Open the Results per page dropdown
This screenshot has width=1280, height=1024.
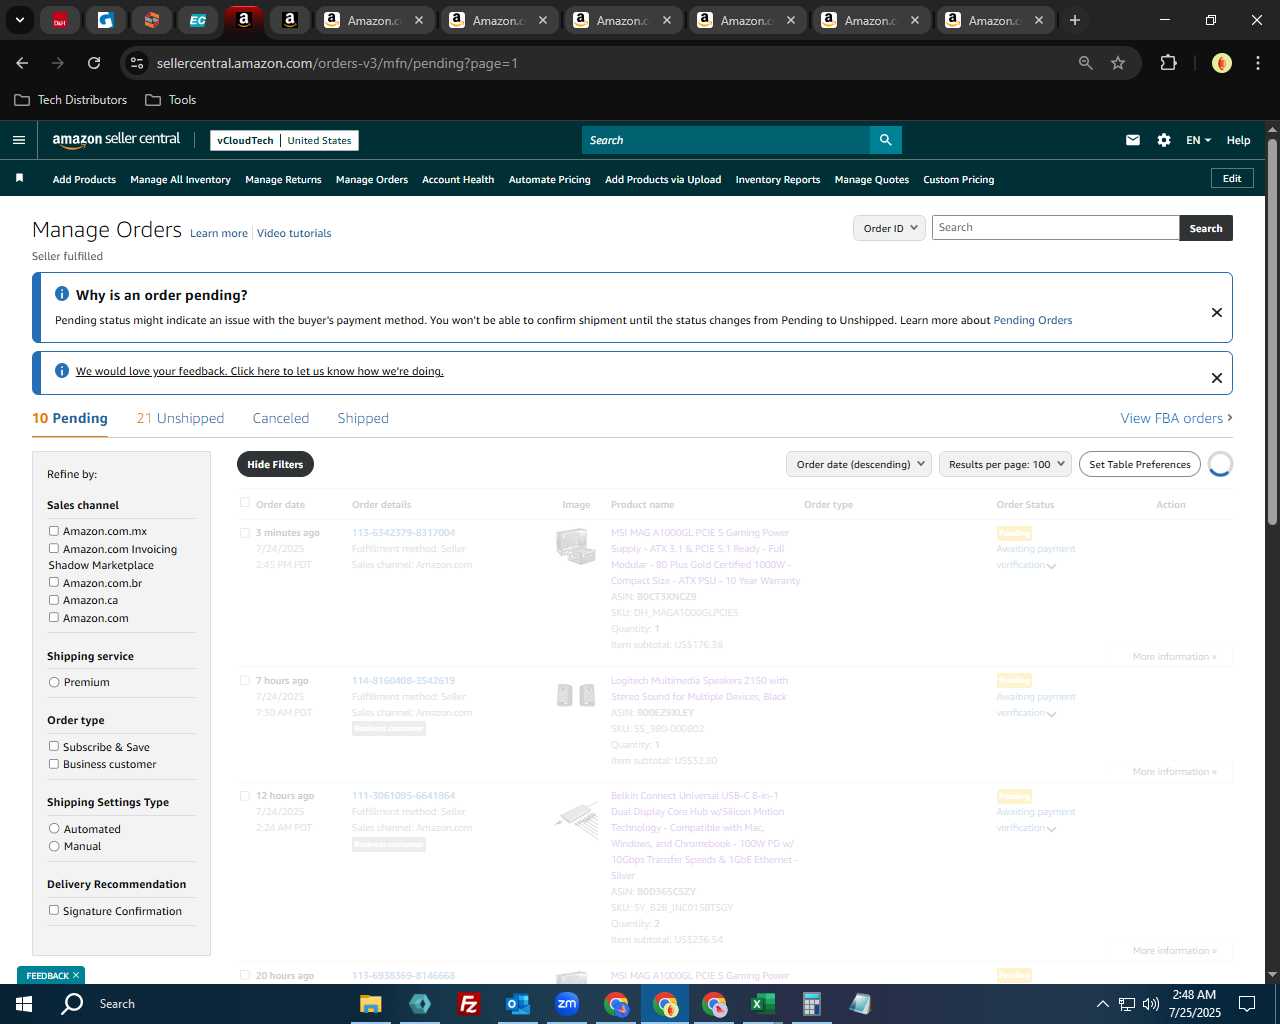1005,464
